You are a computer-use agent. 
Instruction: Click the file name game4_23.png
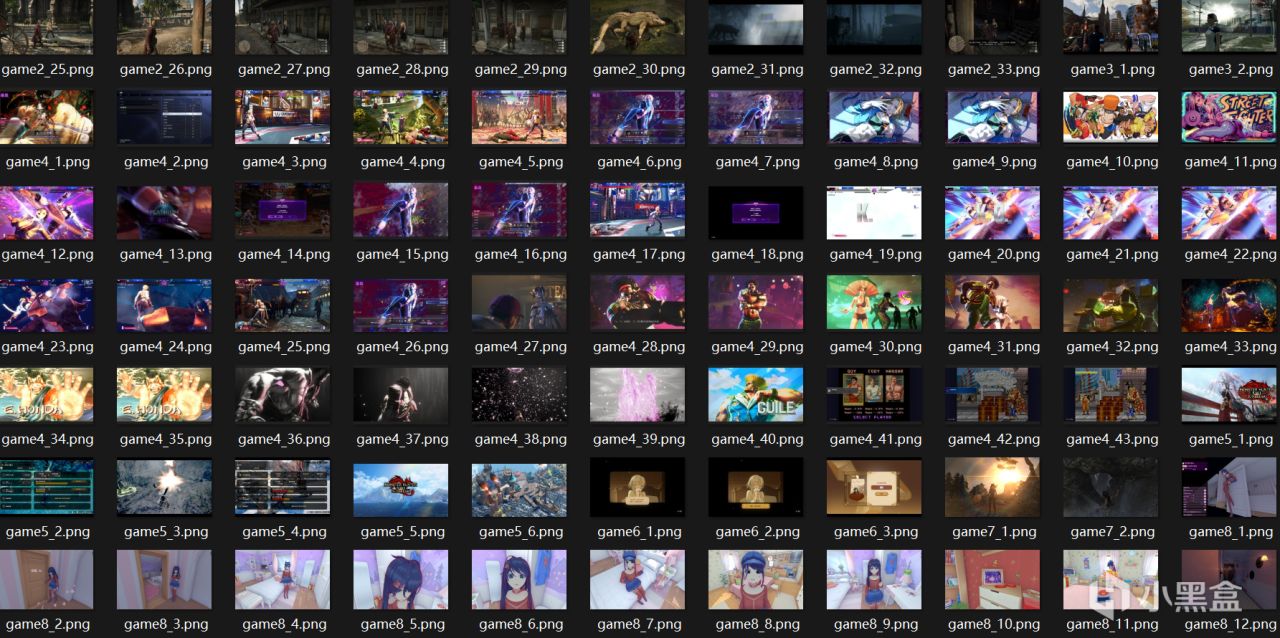46,347
